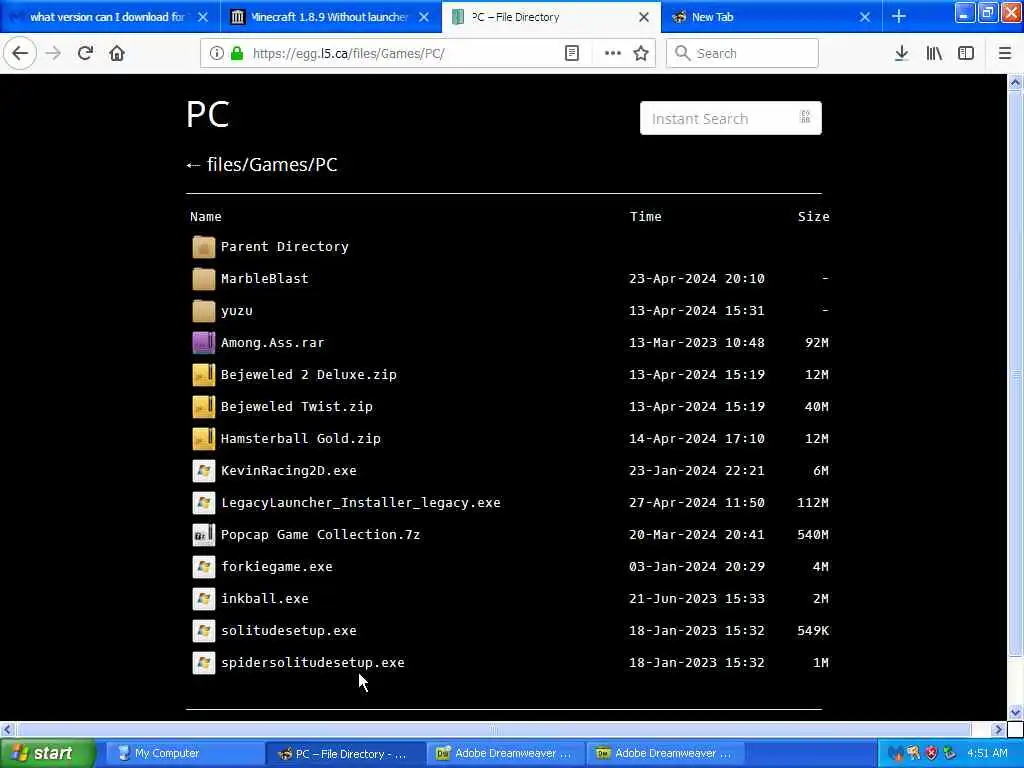
Task: Download solitudesetup.exe
Action: 289,631
